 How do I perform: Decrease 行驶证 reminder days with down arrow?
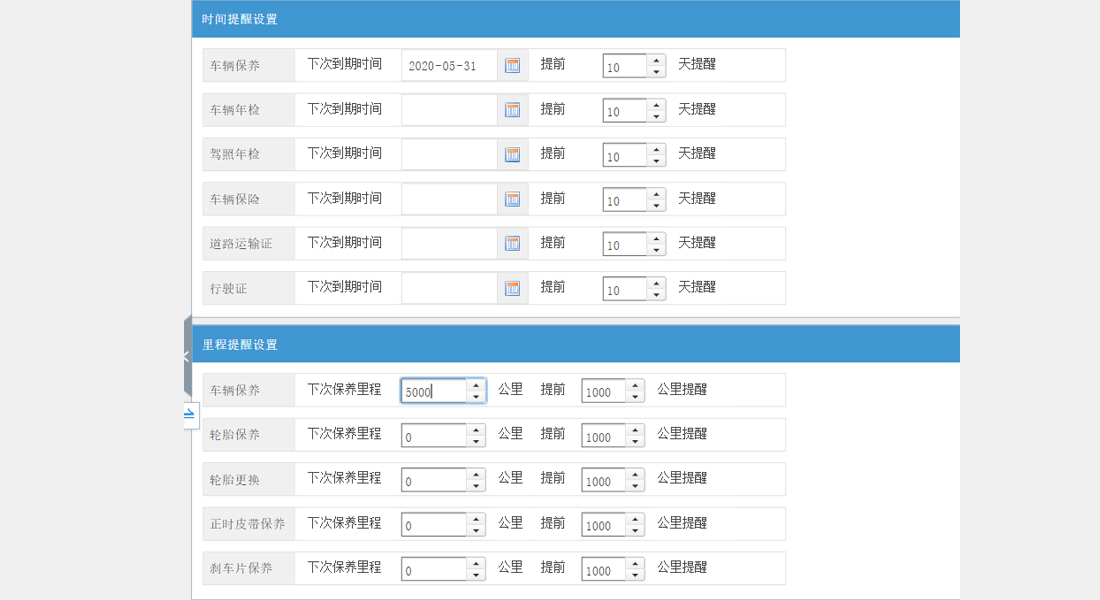pos(656,294)
